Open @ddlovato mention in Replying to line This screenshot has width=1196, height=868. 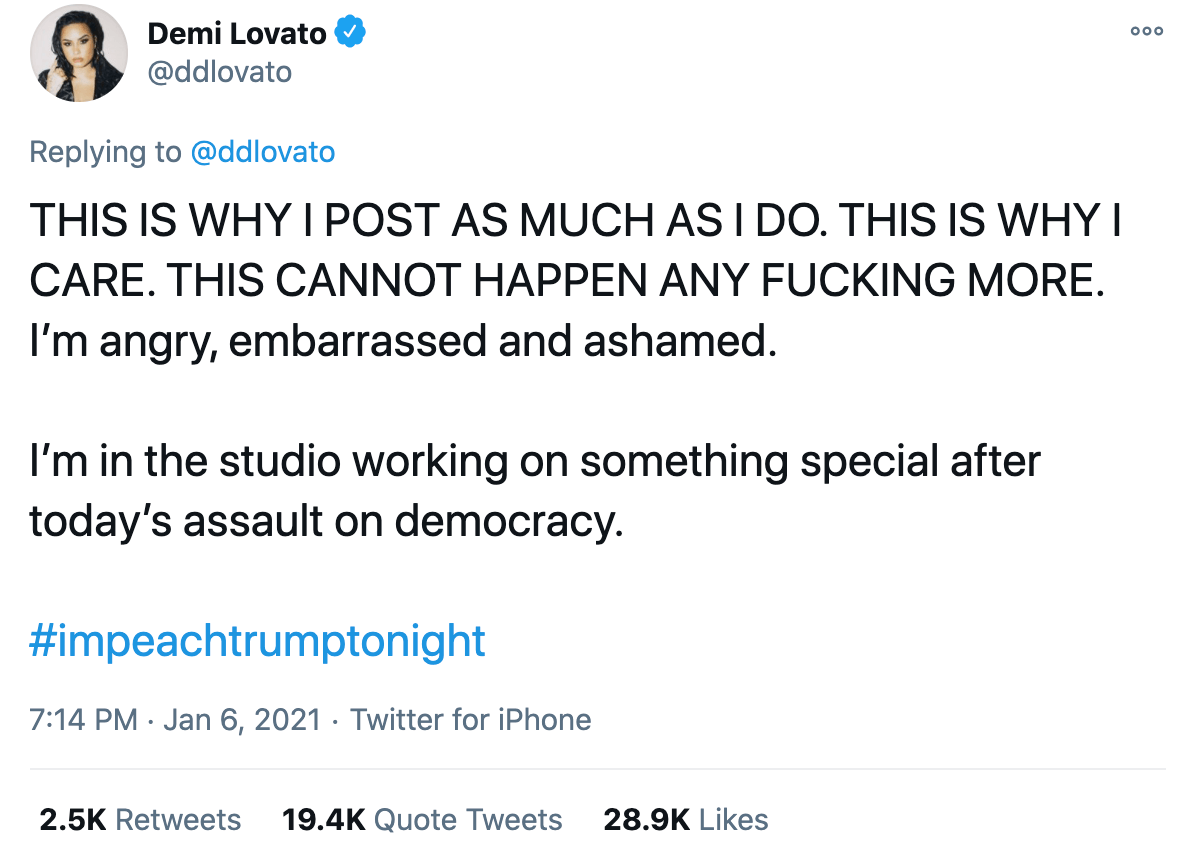click(262, 152)
